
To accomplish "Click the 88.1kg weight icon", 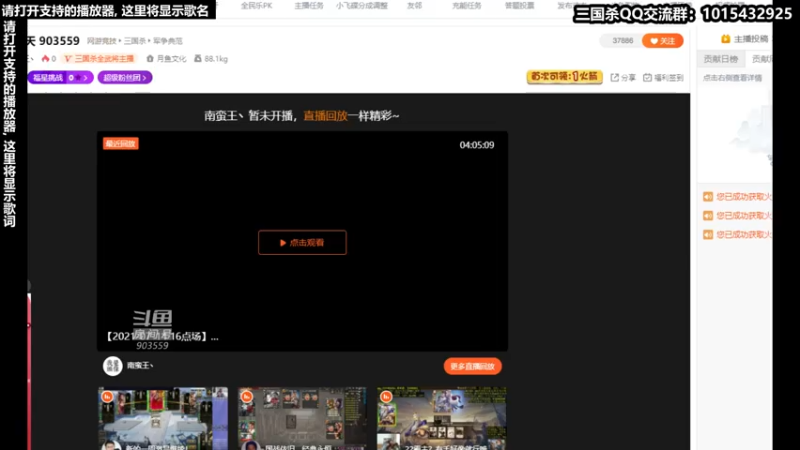I will (198, 59).
